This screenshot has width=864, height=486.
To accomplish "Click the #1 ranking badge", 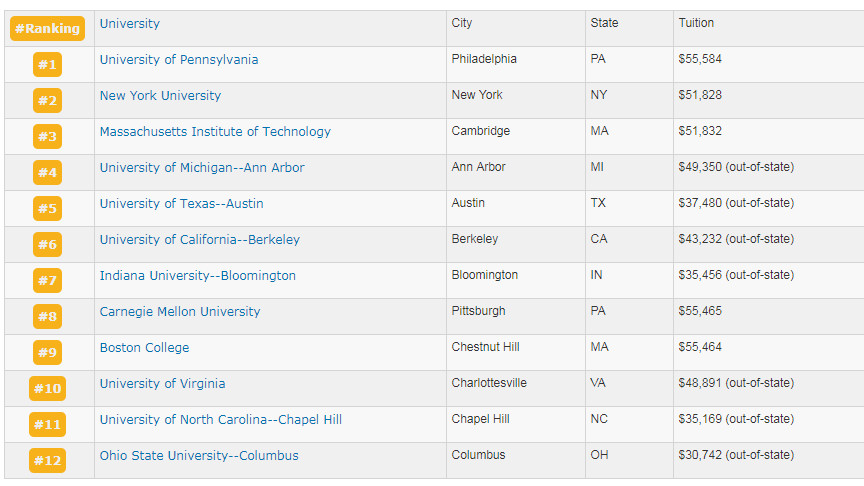I will click(47, 65).
